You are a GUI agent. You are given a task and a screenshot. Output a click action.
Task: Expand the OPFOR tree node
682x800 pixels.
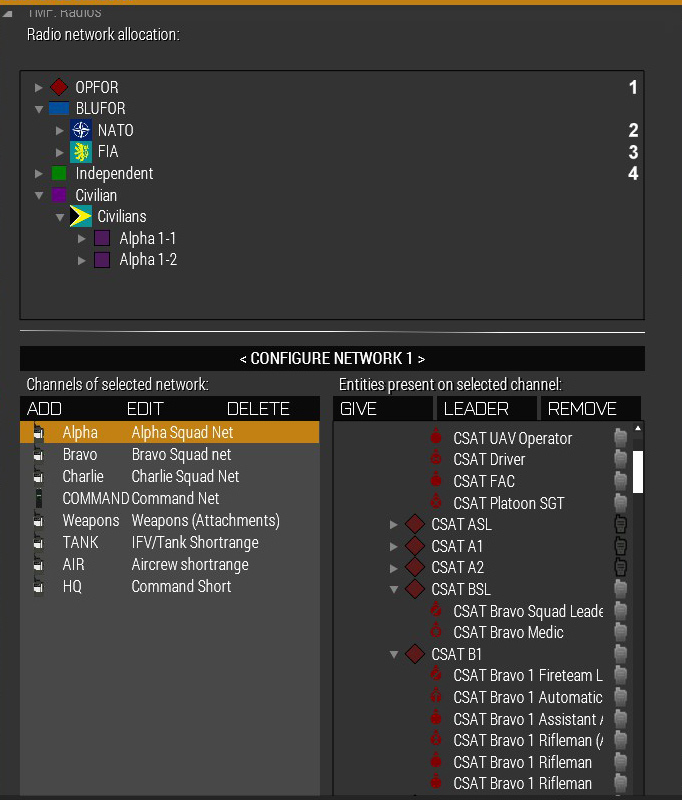coord(39,88)
